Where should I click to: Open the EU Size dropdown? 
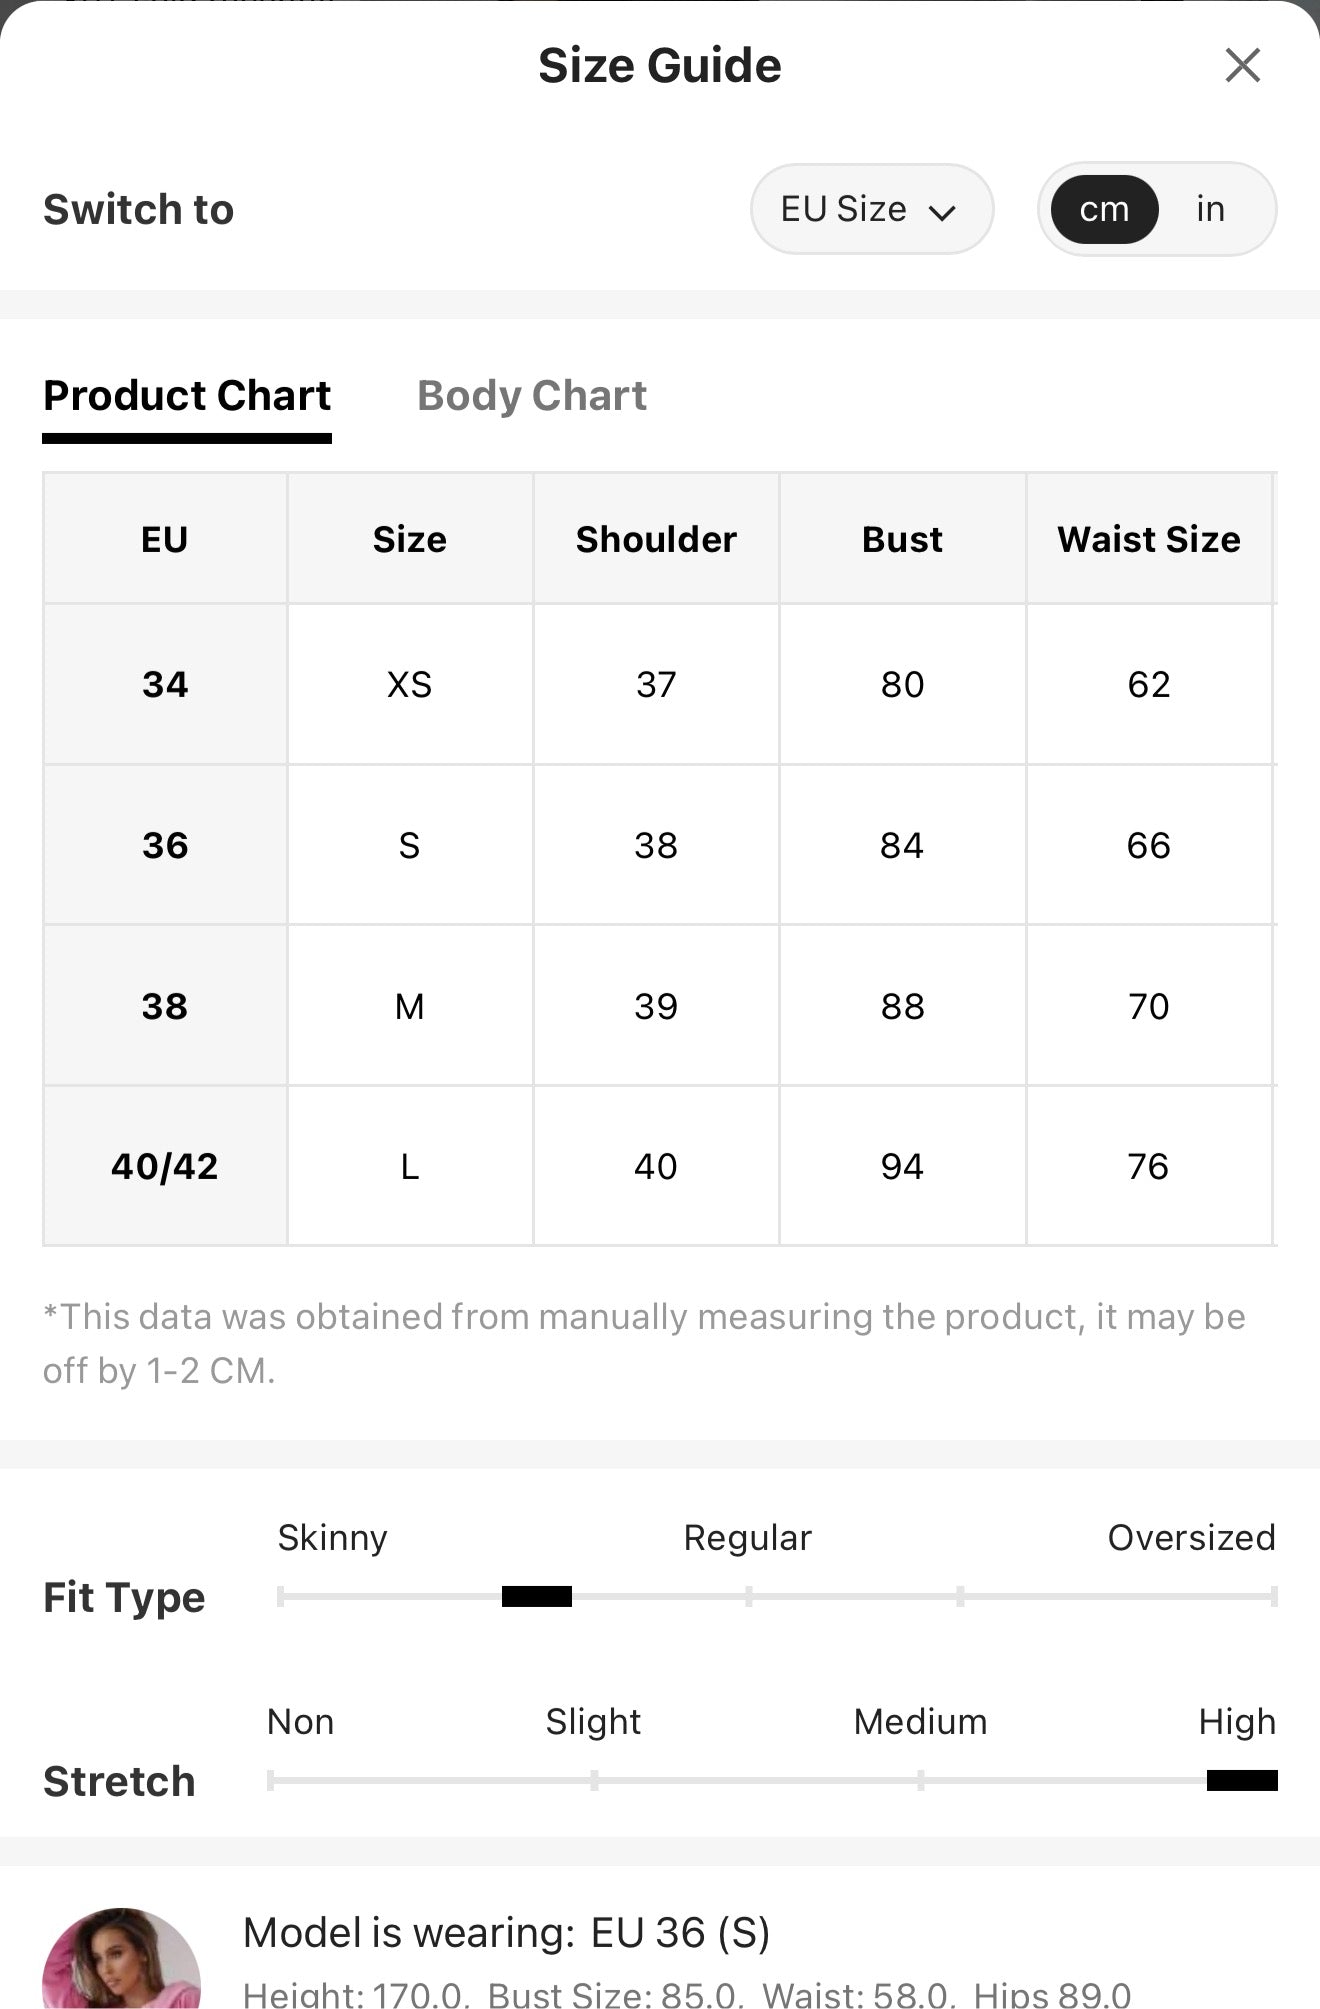click(871, 209)
